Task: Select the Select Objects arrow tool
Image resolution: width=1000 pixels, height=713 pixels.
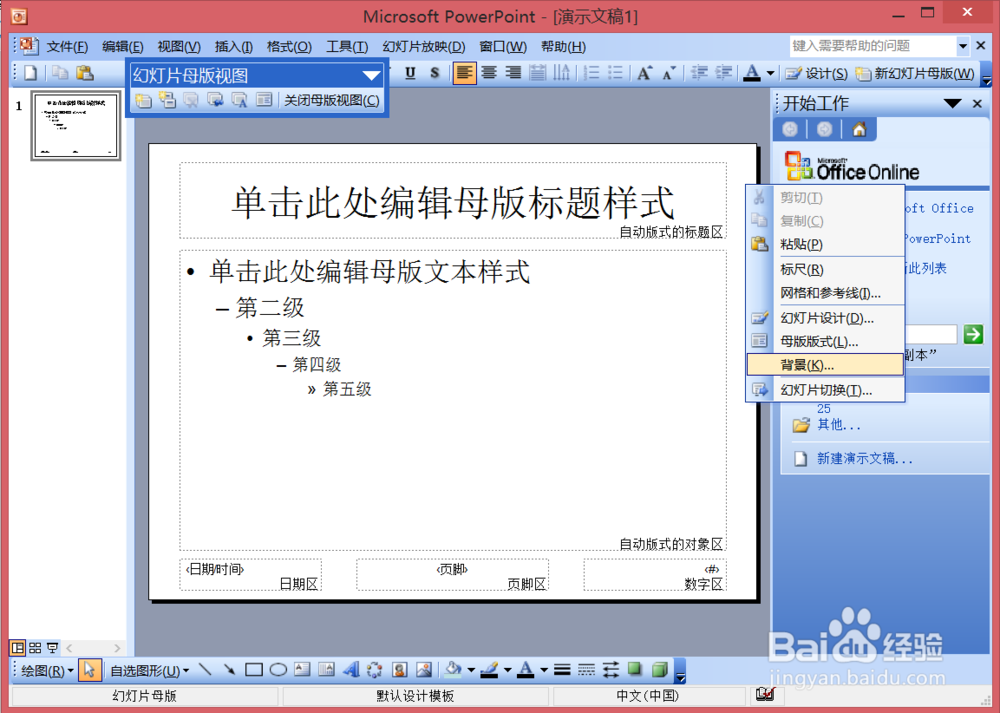Action: [89, 670]
